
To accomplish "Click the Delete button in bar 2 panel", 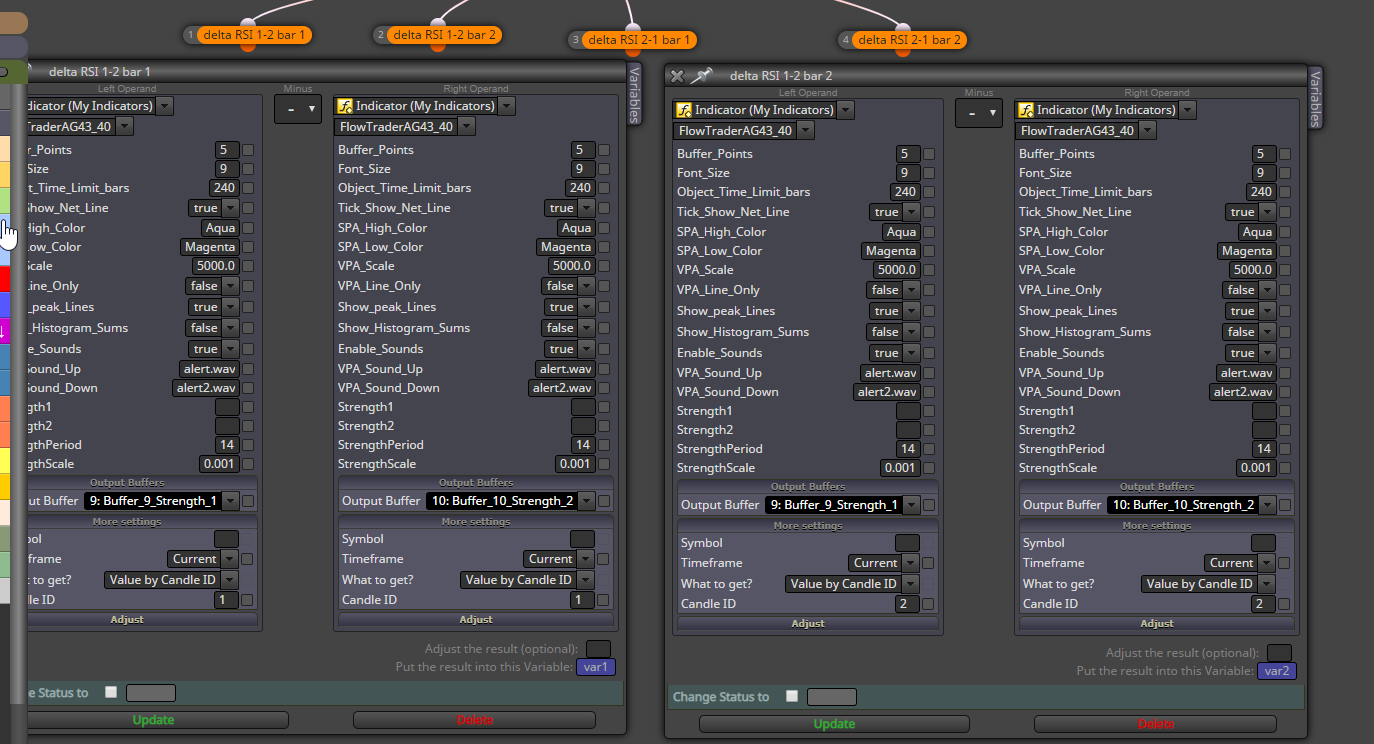I will click(x=1155, y=724).
